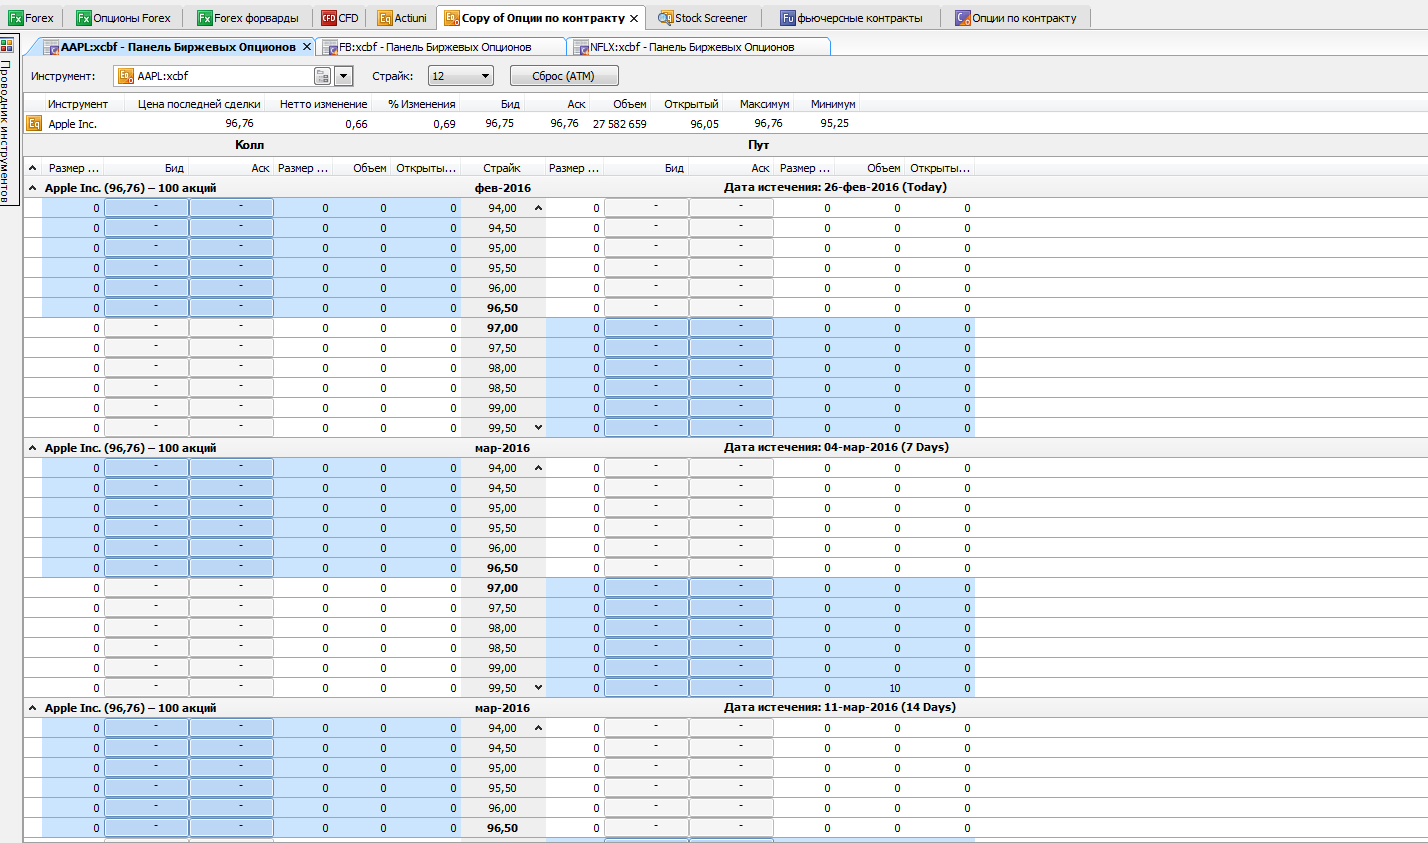The height and width of the screenshot is (843, 1428).
Task: Open the instrument browse list icon
Action: point(322,76)
